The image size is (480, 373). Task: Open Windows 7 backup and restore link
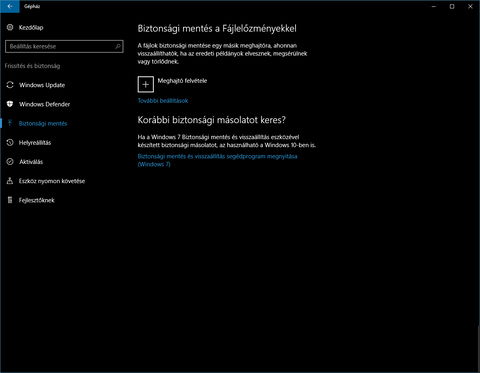pyautogui.click(x=217, y=160)
